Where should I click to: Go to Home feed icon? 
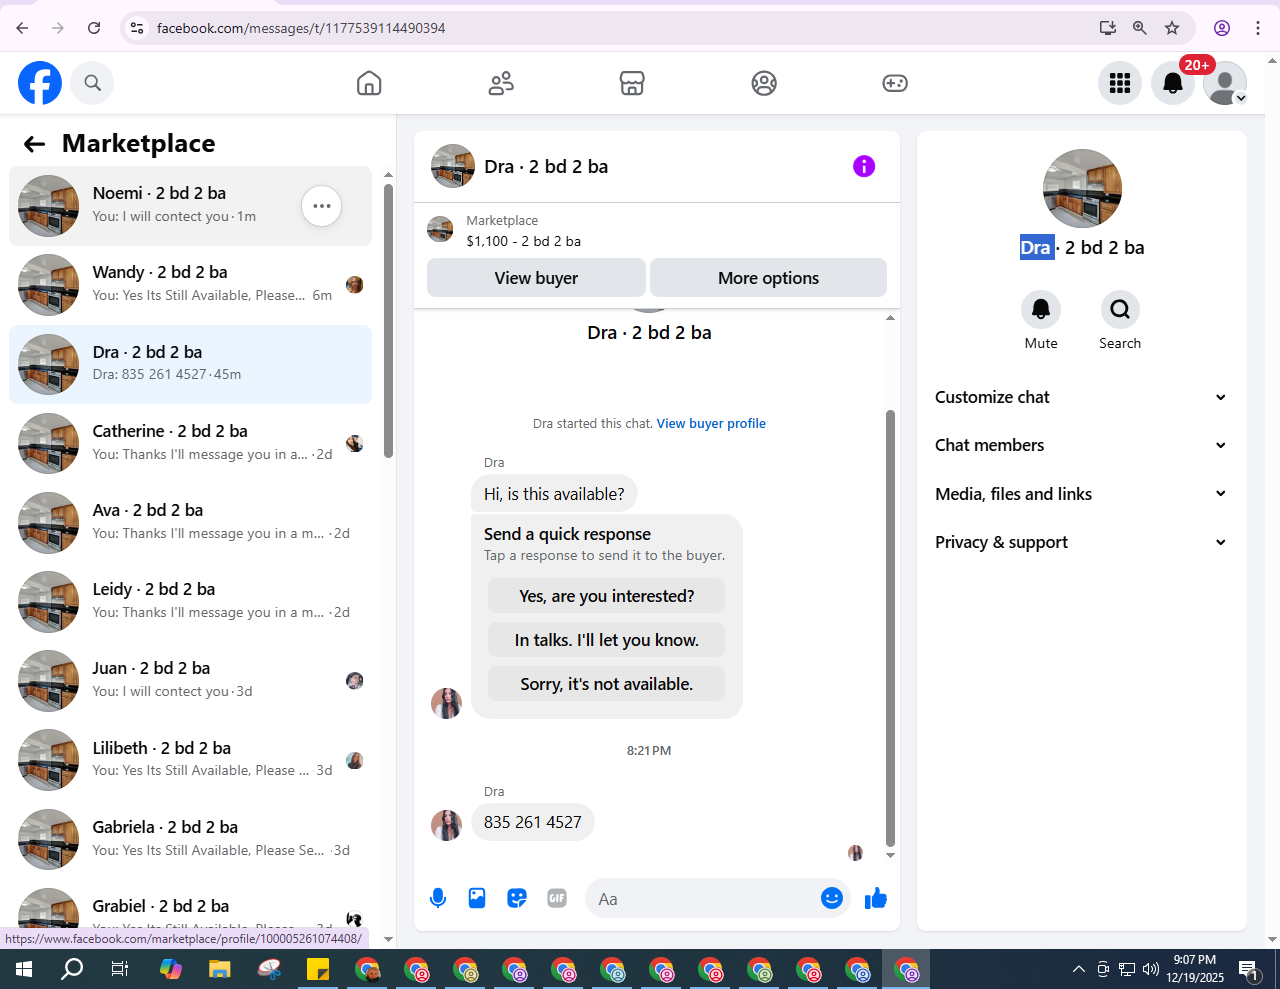[x=369, y=83]
